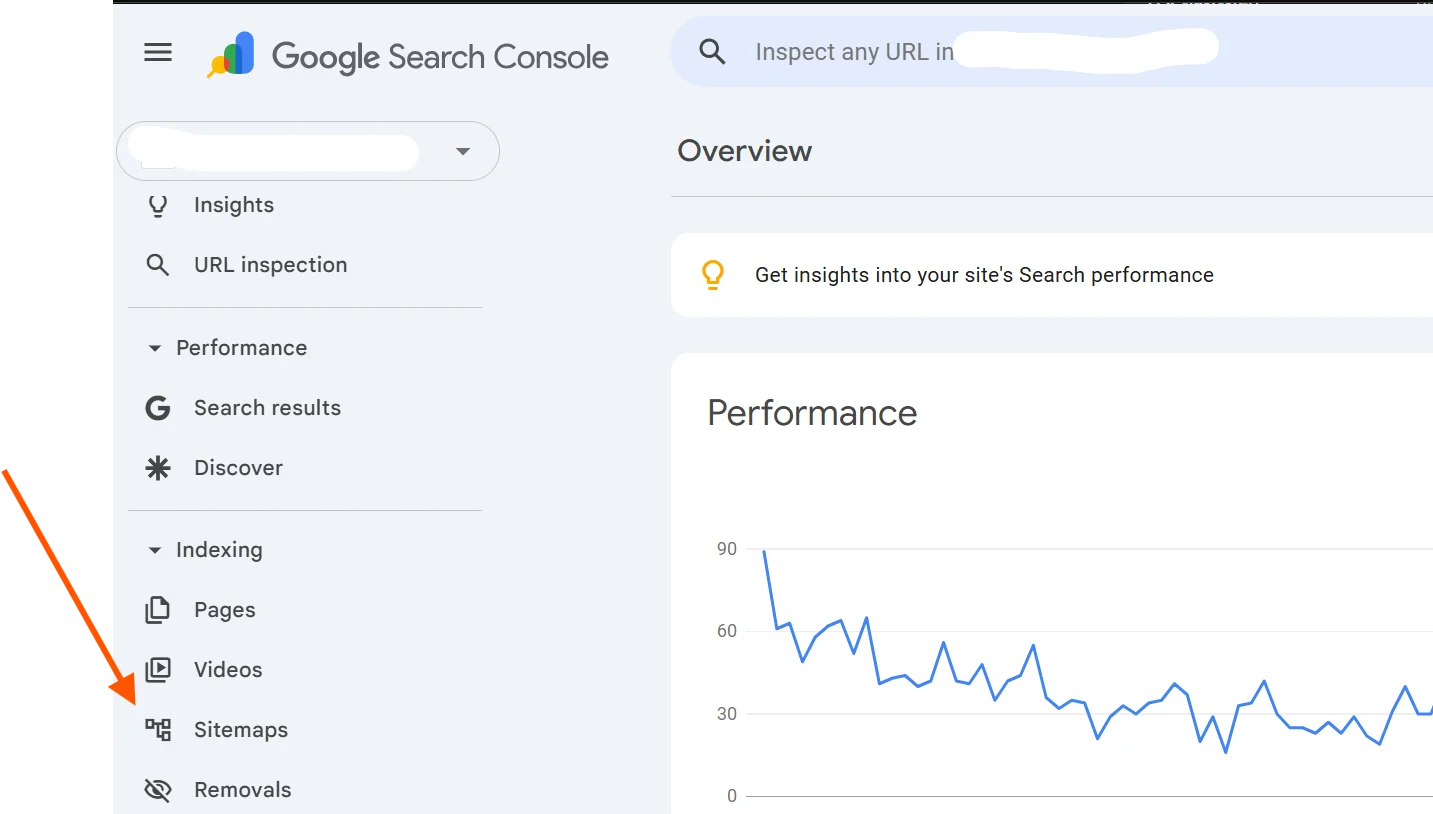Screen dimensions: 1433x814
Task: Click the Insights lightbulb sidebar icon
Action: point(157,205)
